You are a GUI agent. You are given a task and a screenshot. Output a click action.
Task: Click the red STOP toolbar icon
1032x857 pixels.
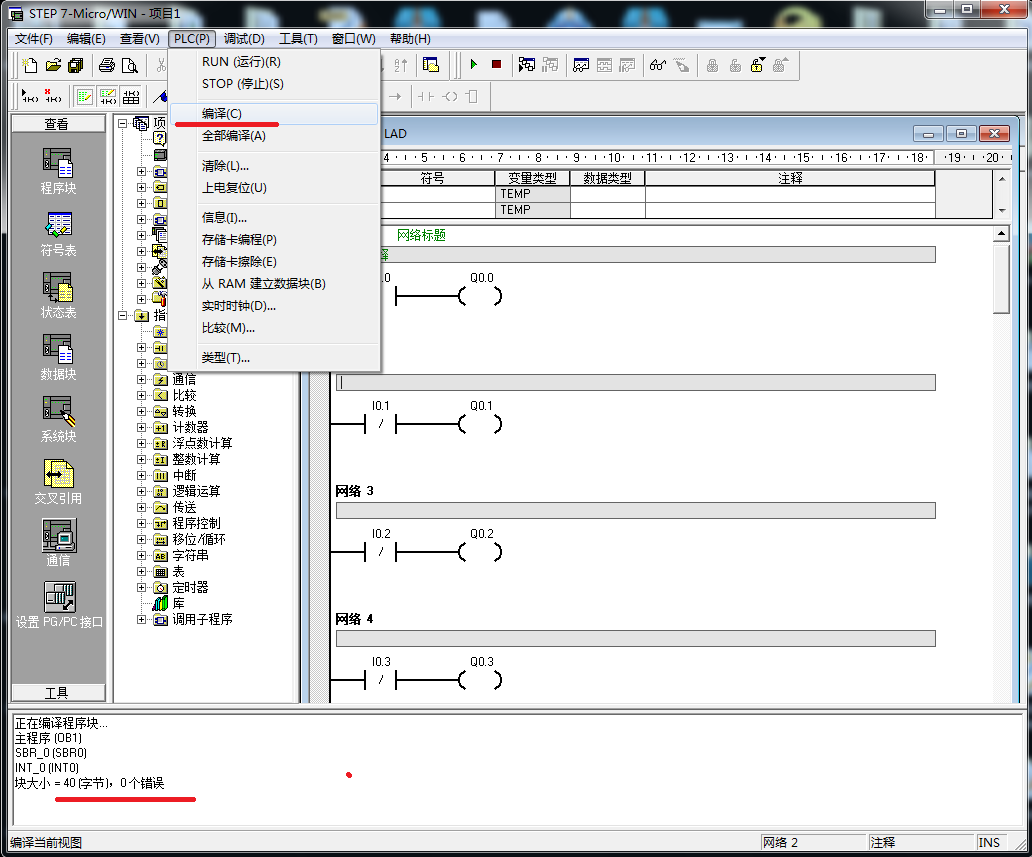click(496, 65)
